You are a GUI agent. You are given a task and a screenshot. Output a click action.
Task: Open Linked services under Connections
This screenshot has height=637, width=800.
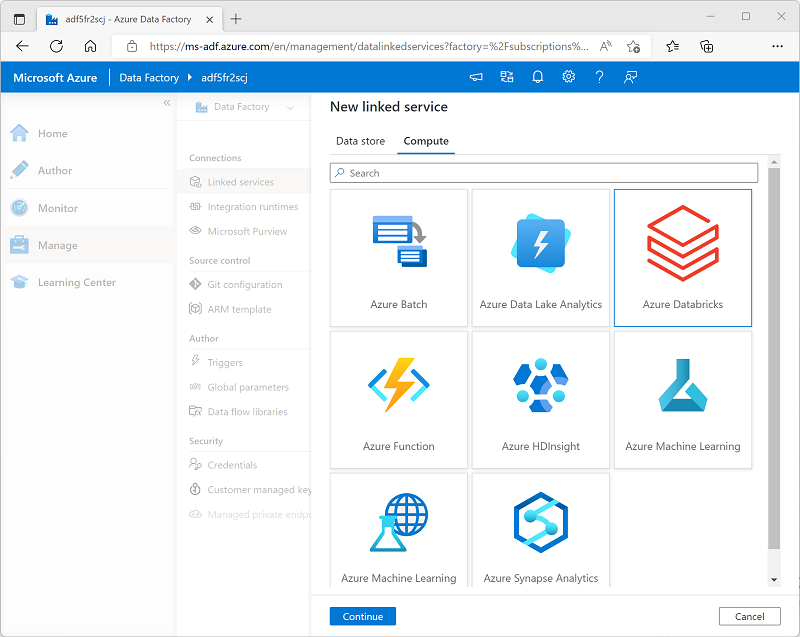[x=244, y=182]
